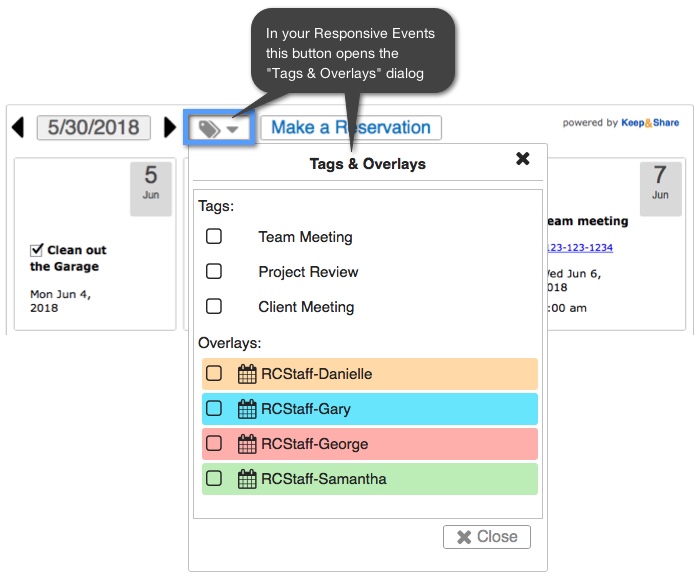Click the calendar icon beside RCStaff-George

coord(247,444)
